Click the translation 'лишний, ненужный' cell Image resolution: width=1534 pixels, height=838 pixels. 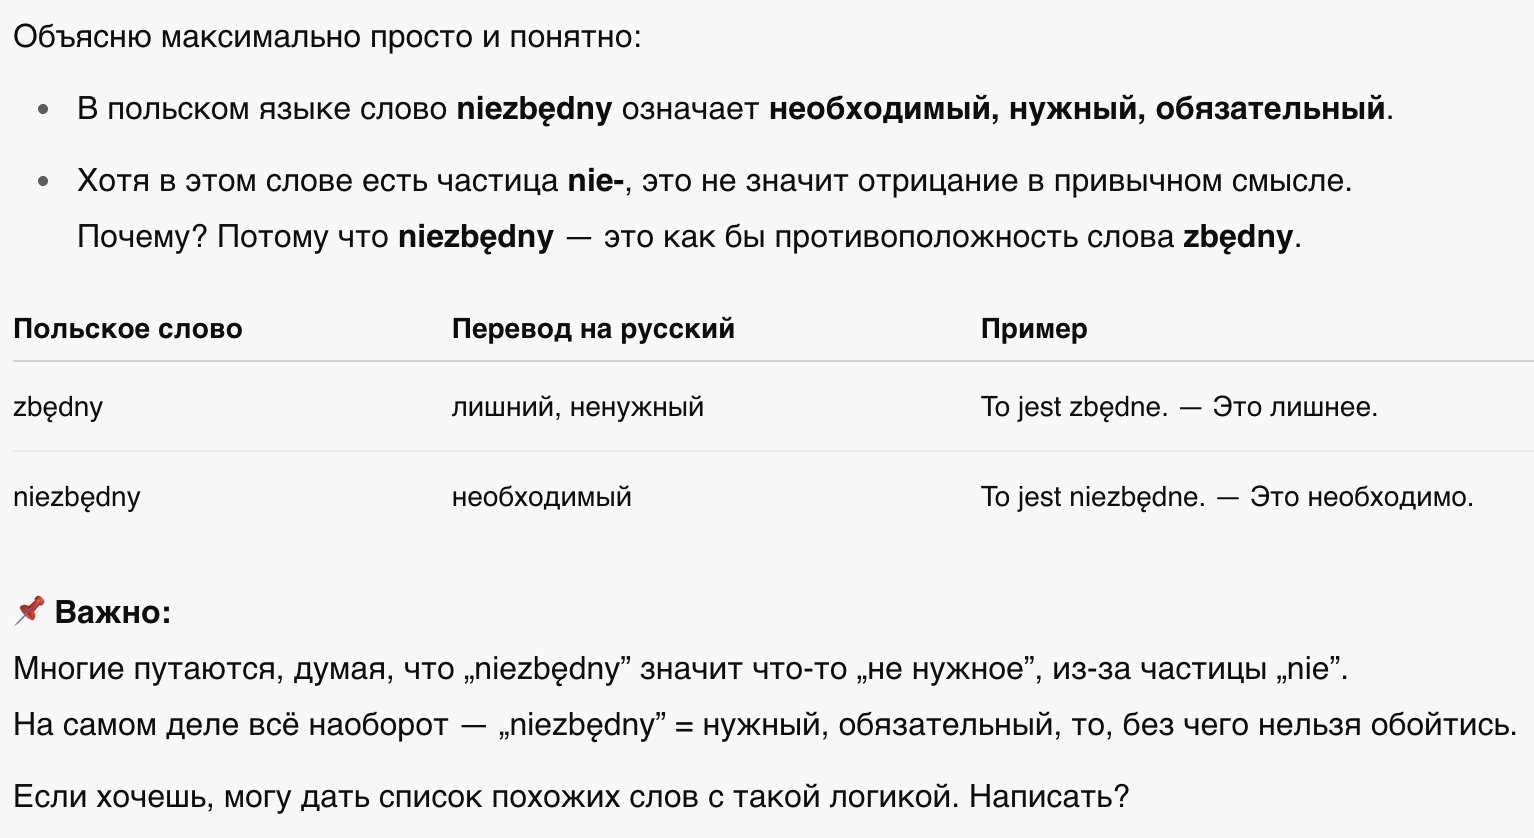[578, 407]
